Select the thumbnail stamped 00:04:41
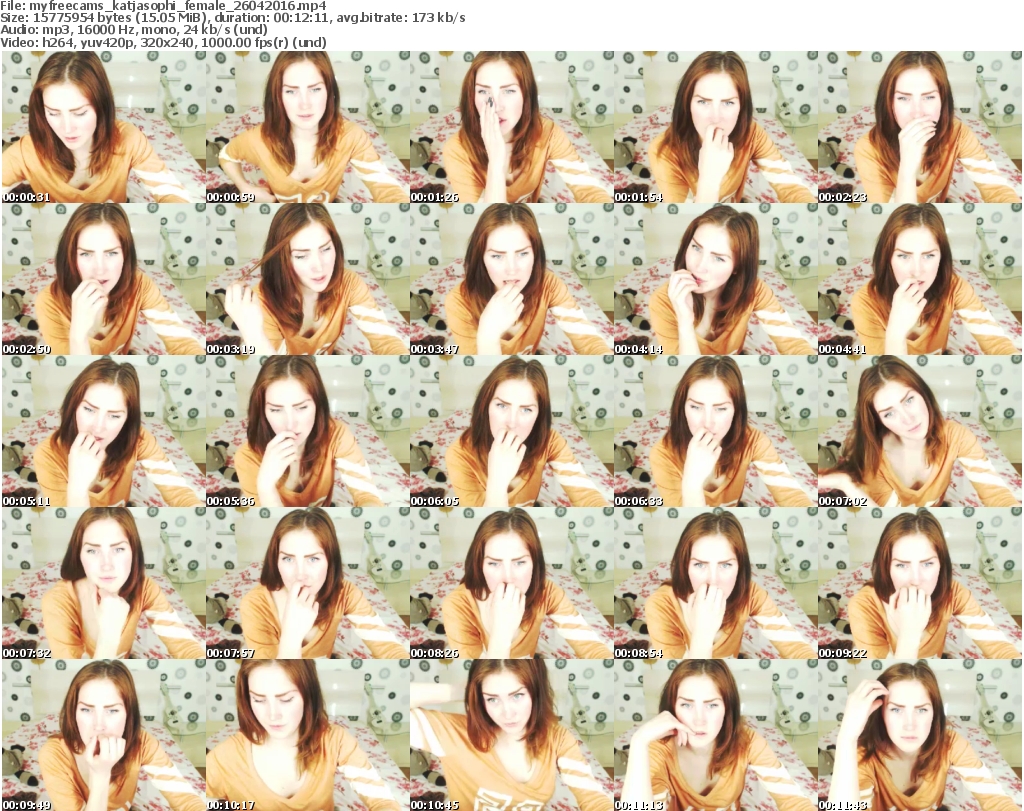 tap(920, 279)
